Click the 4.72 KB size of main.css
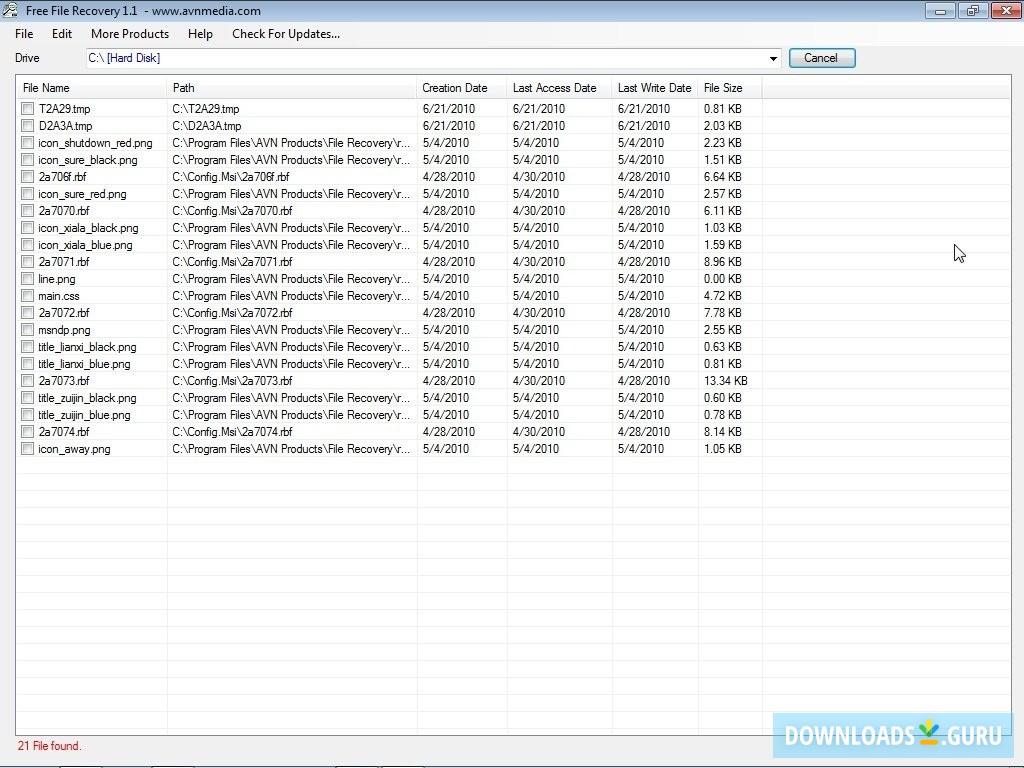 [722, 296]
